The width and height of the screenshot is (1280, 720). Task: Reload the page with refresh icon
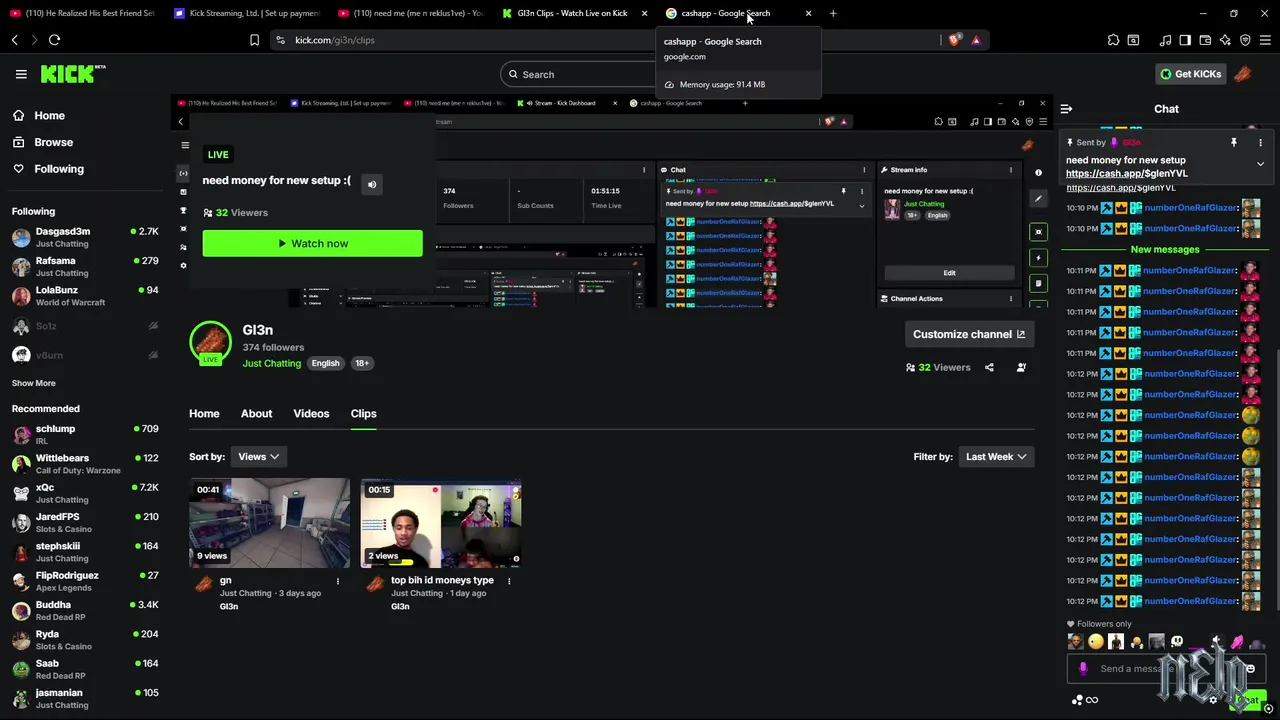click(x=54, y=40)
